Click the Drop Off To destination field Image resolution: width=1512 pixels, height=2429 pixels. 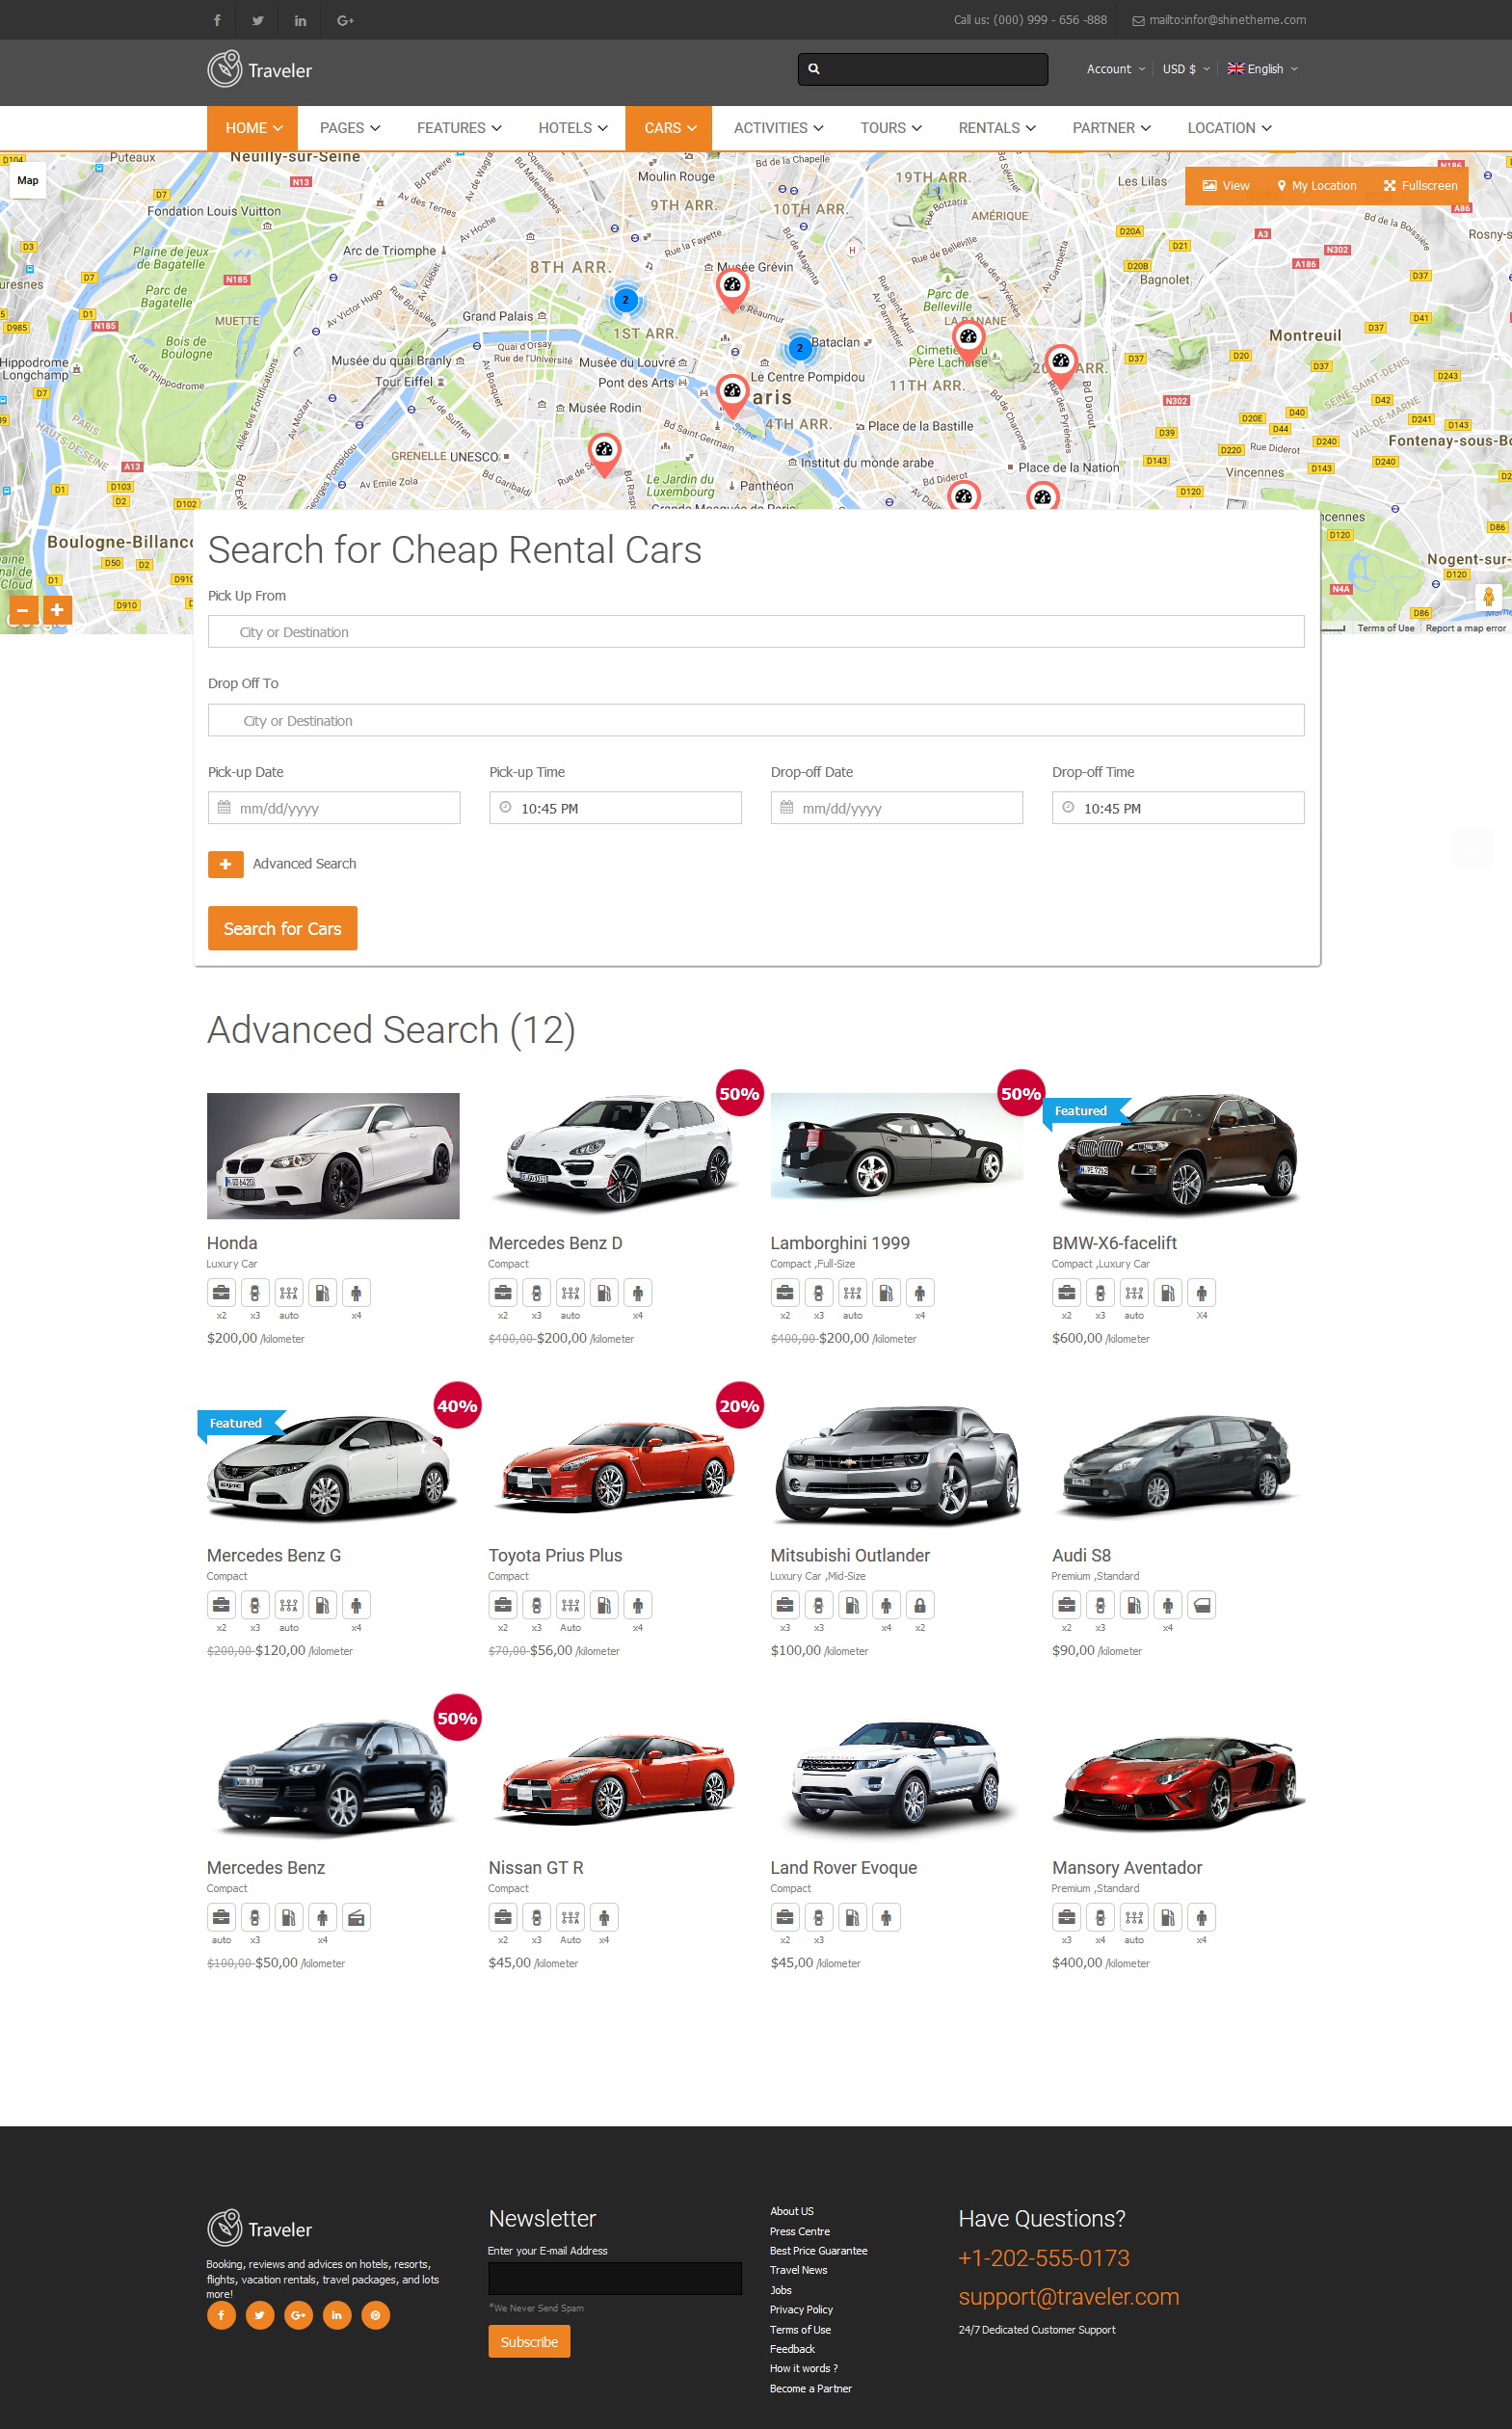[756, 721]
